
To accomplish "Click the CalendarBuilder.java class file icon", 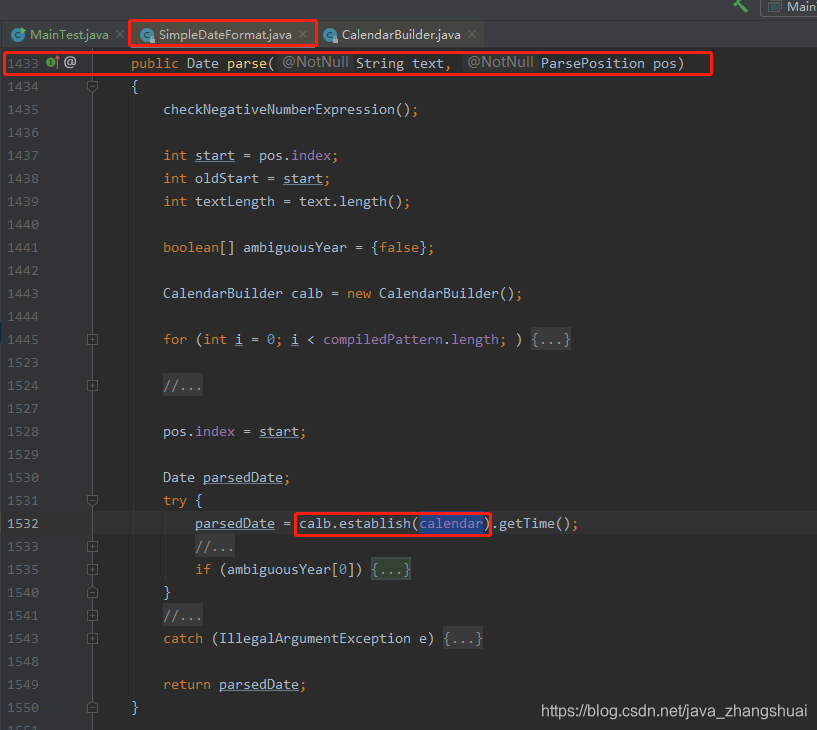I will point(330,35).
